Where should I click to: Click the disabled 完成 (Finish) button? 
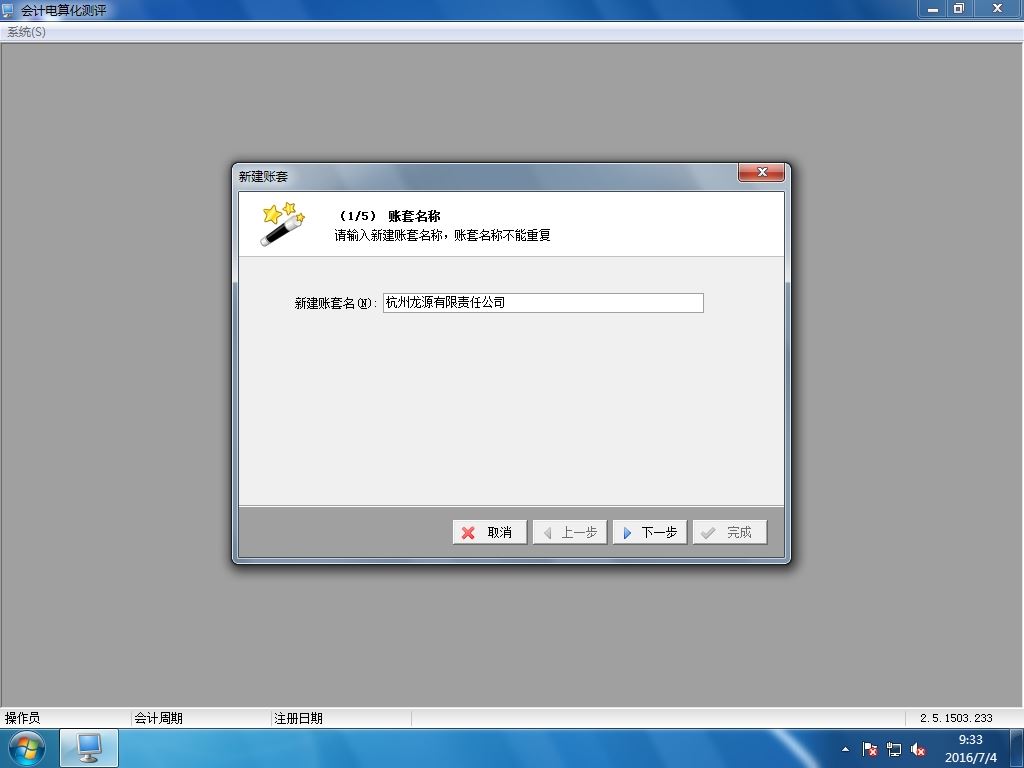(729, 532)
